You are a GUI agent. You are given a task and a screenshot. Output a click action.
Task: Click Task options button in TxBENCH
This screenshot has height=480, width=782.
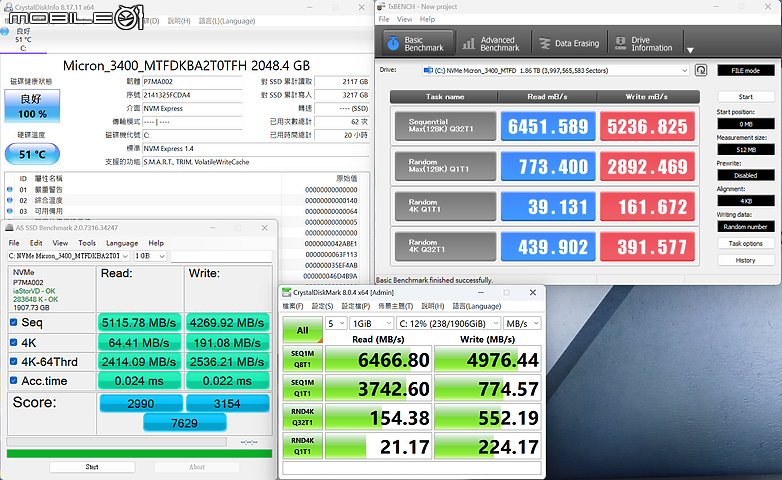[746, 243]
